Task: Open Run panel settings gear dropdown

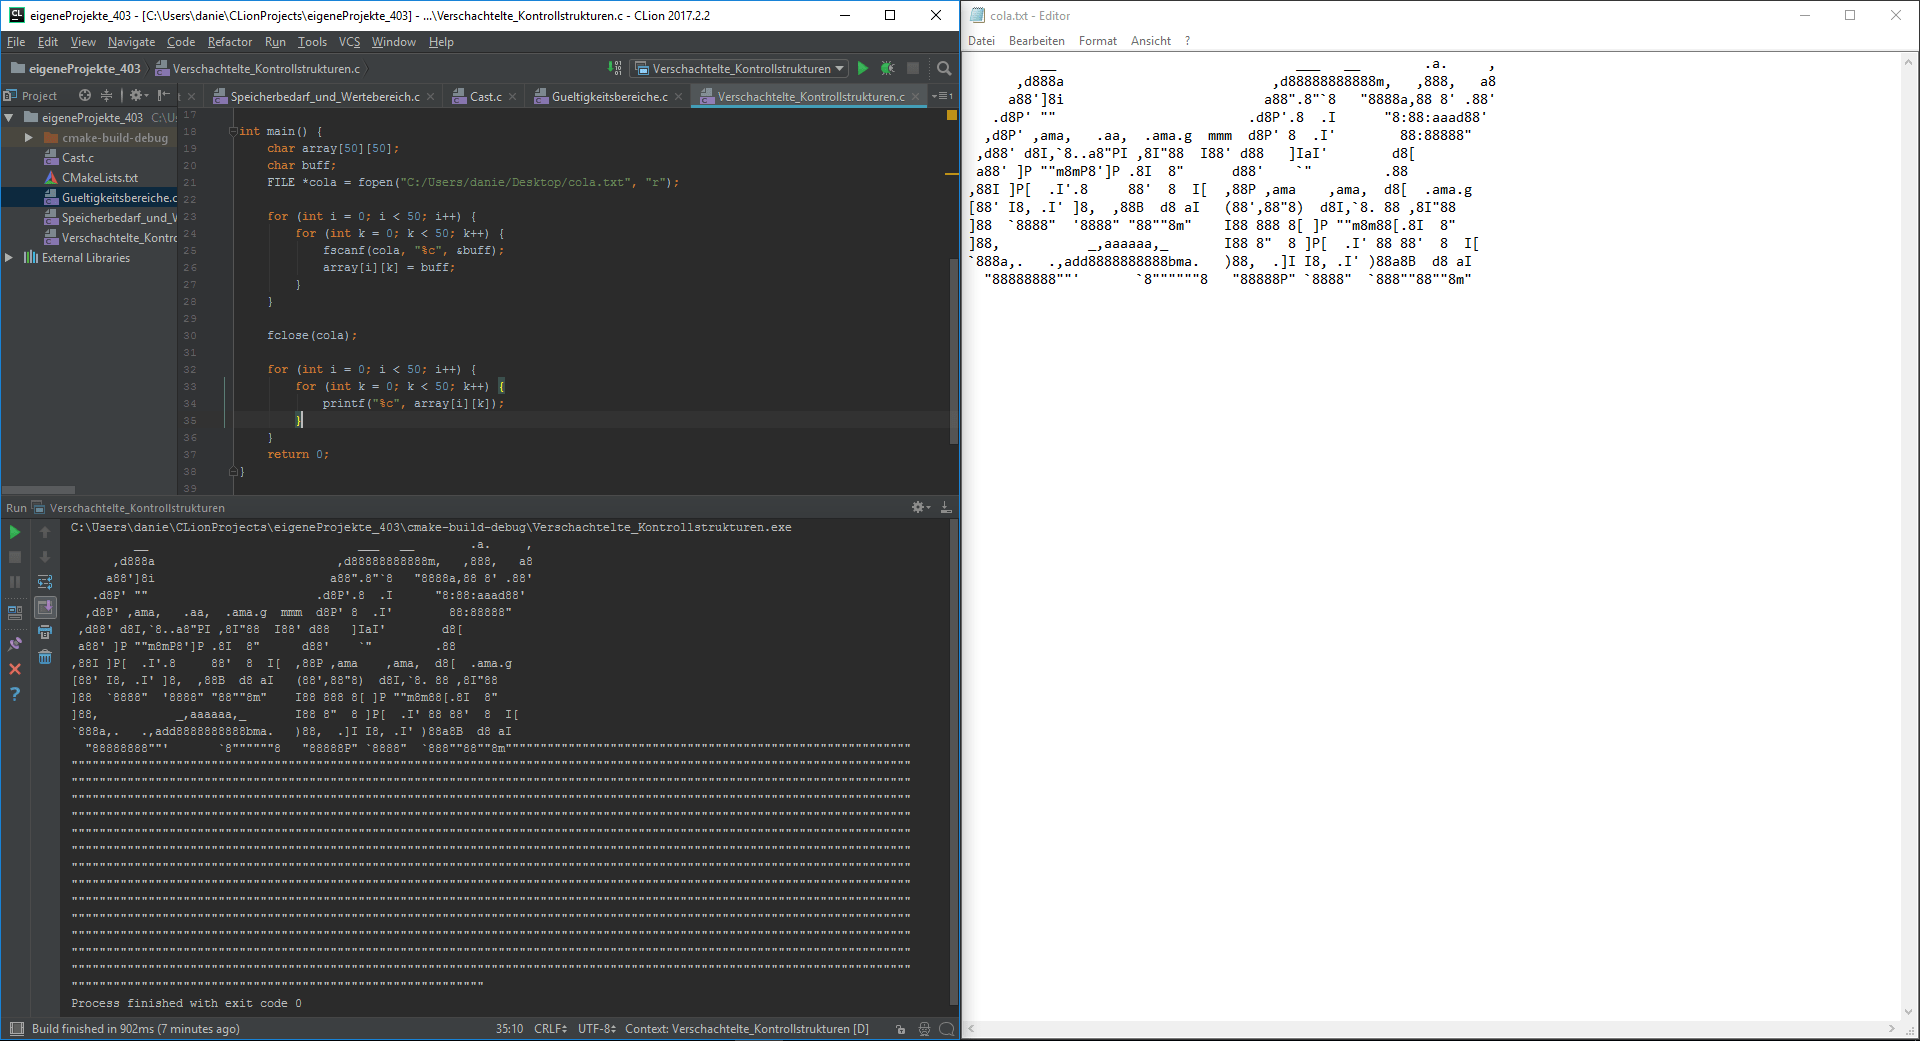Action: [920, 508]
